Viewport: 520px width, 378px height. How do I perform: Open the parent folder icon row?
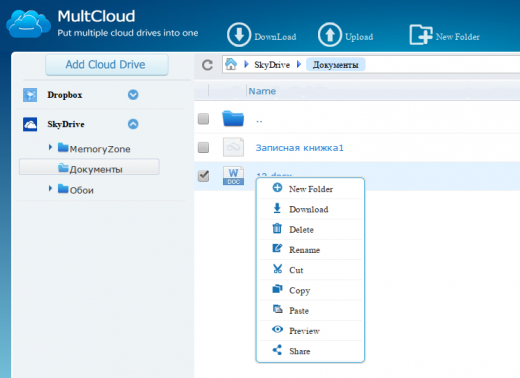coord(233,119)
